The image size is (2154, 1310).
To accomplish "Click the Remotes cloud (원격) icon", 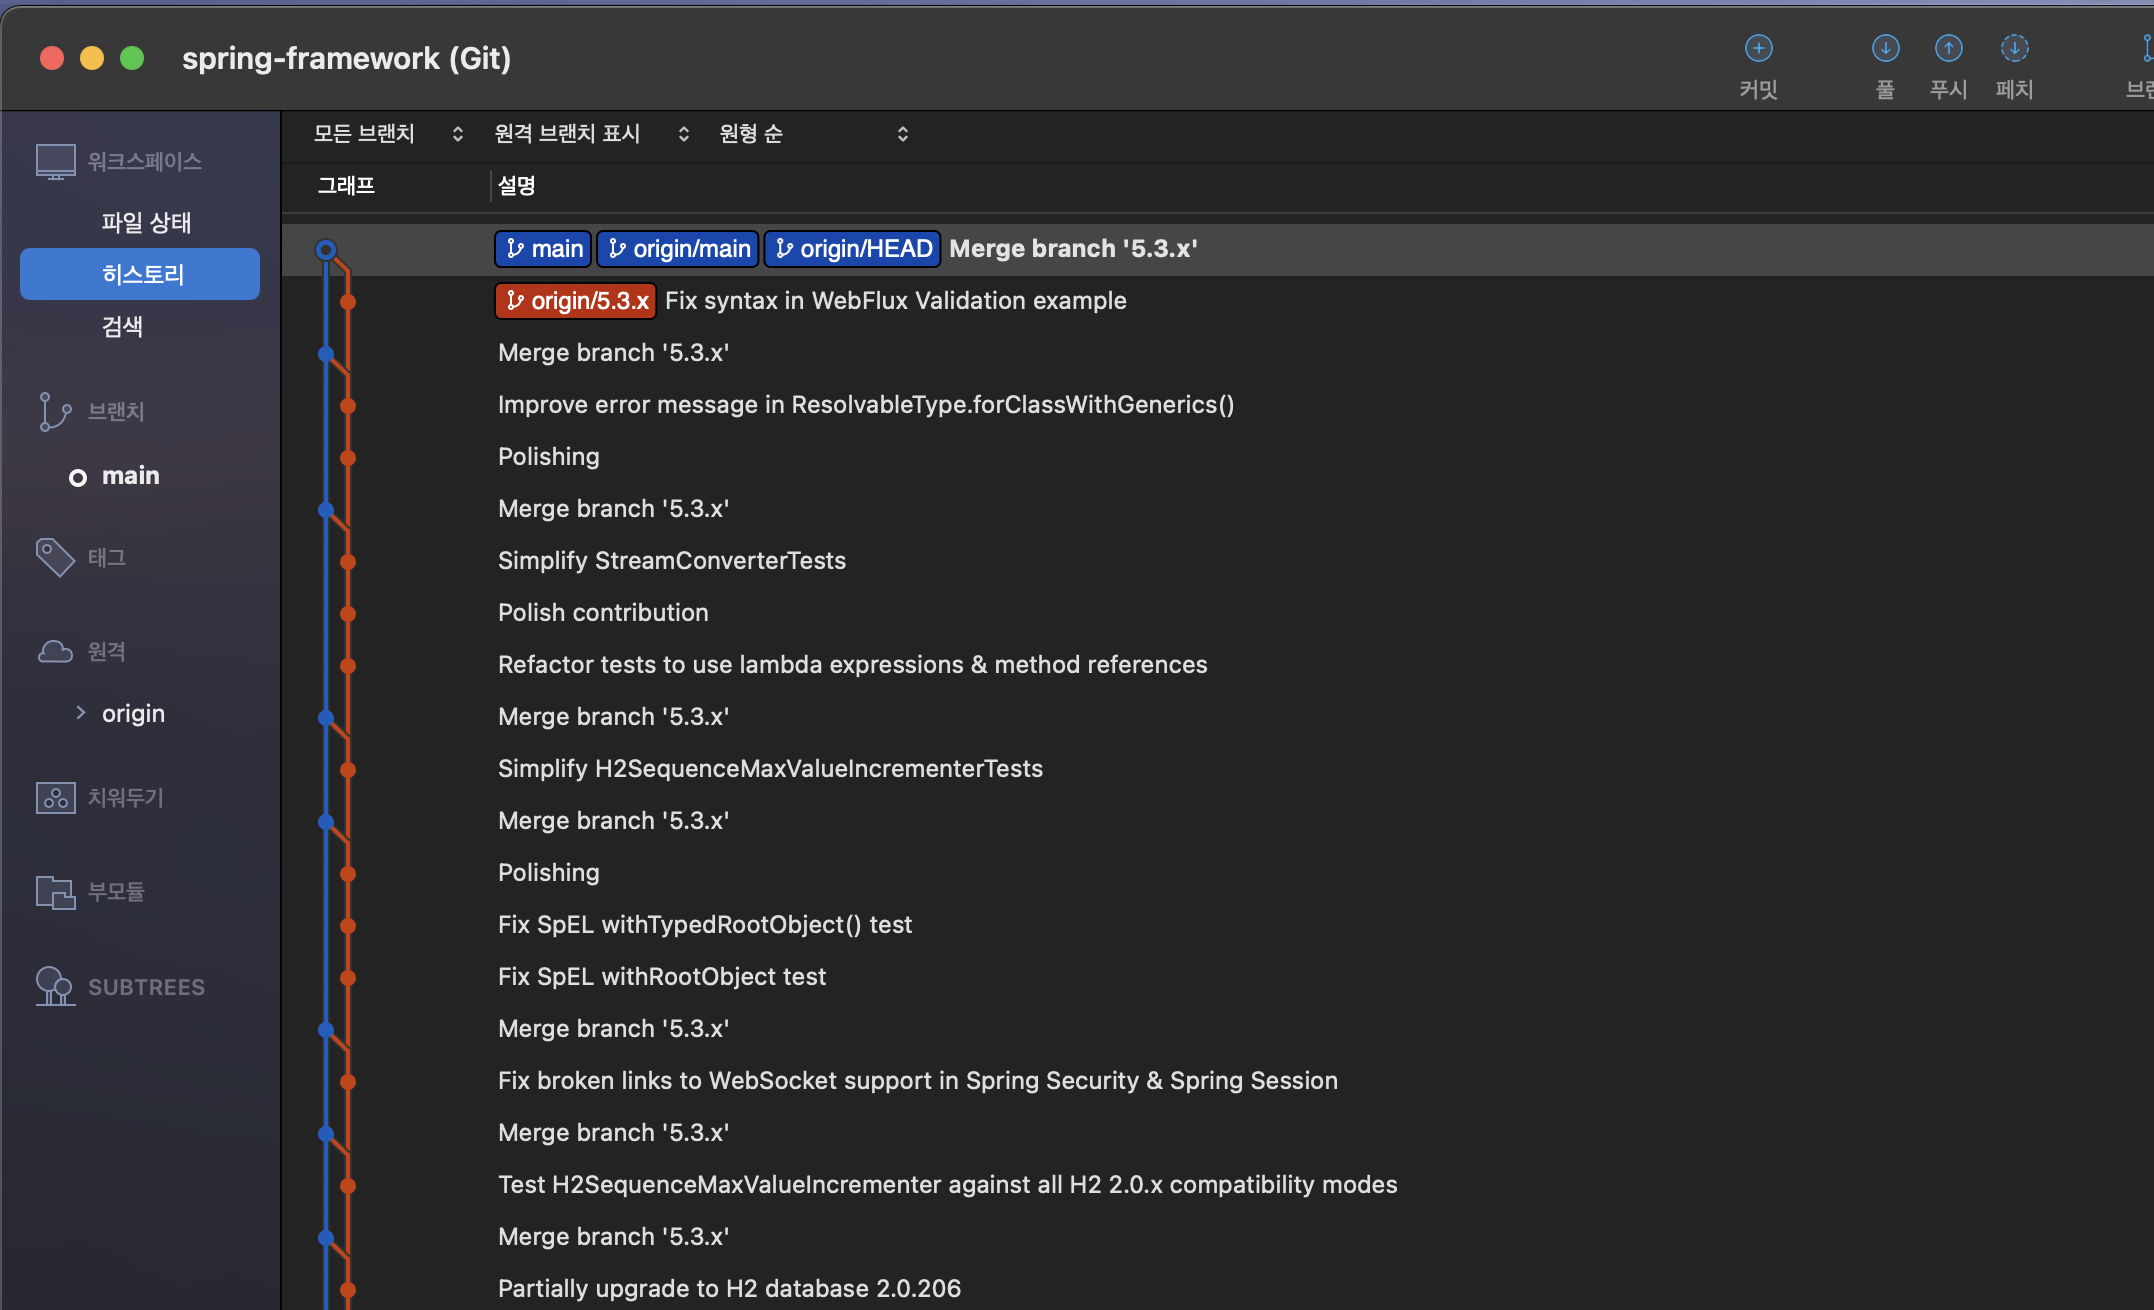I will coord(55,652).
